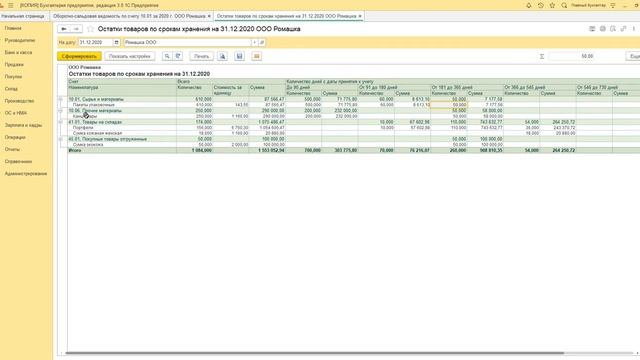
Task: Collapse the 10.01 Сырье и материалы group
Action: [60, 99]
